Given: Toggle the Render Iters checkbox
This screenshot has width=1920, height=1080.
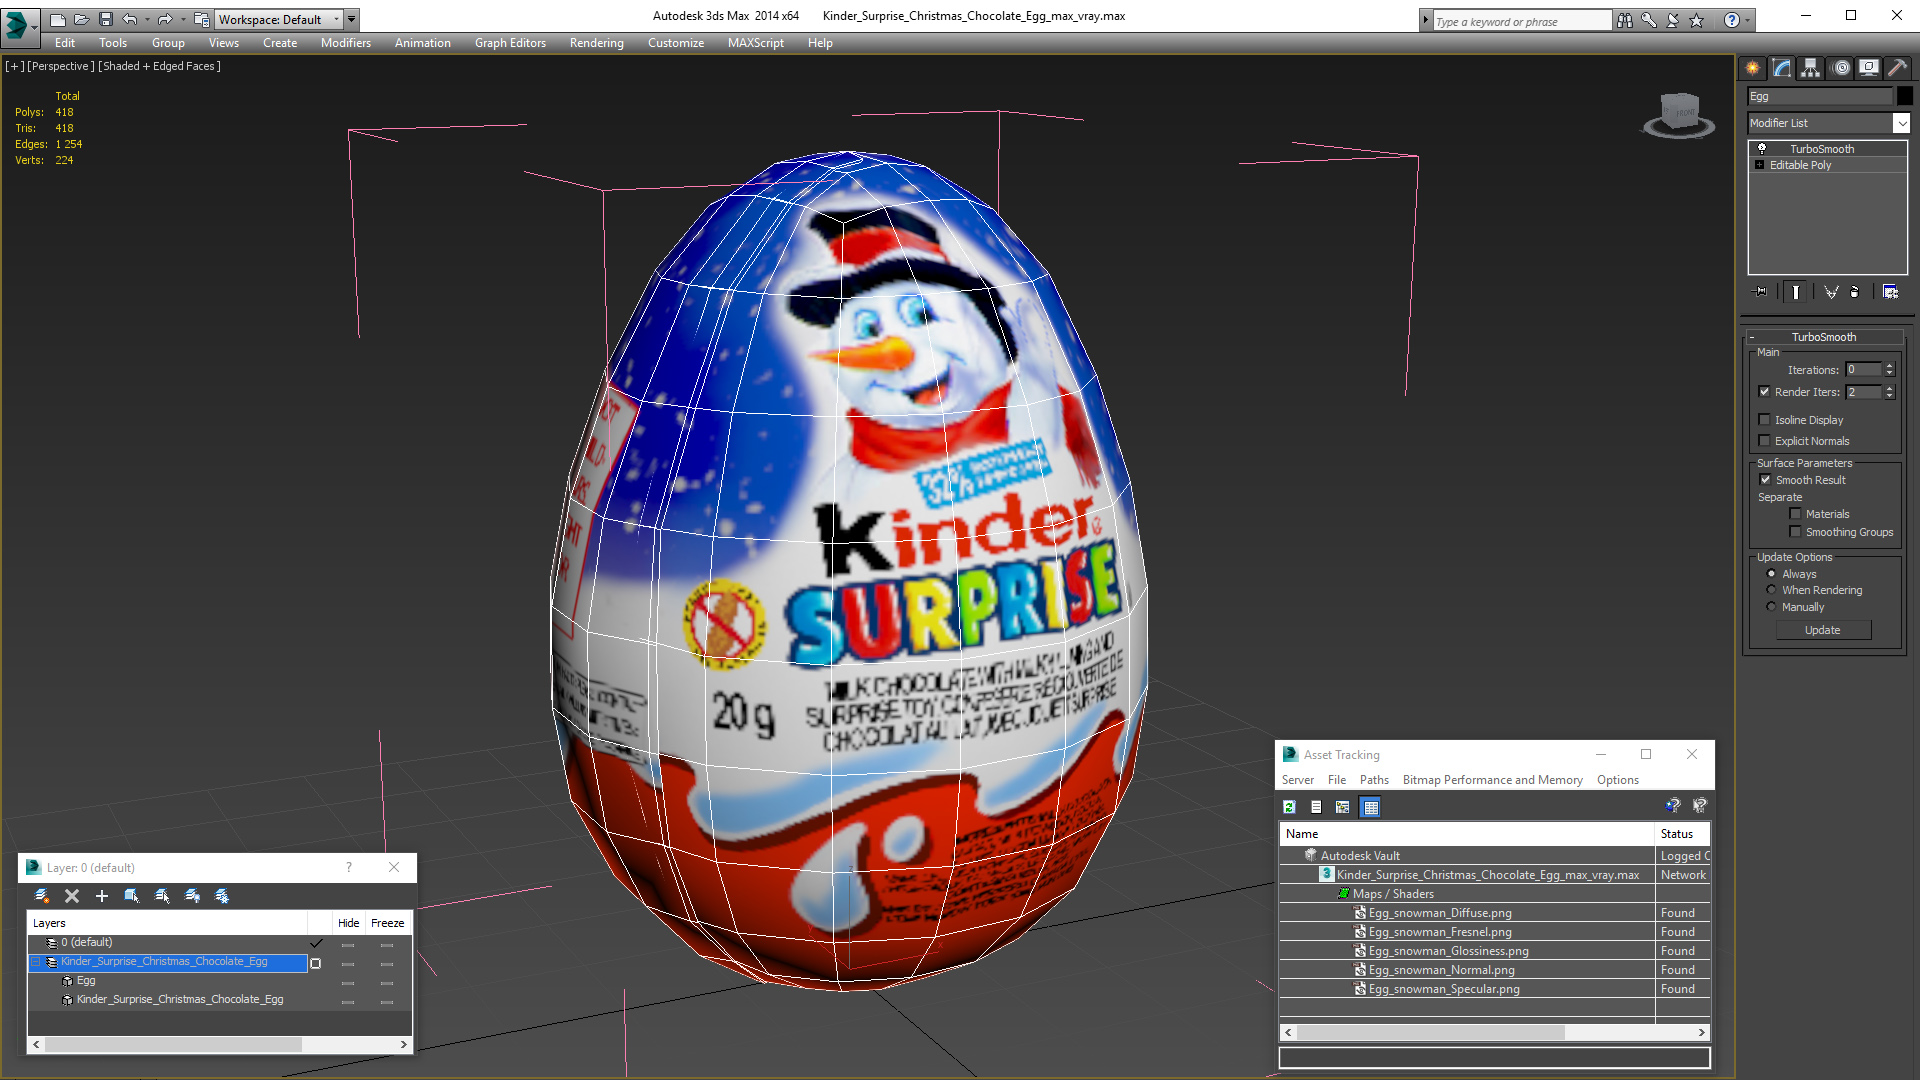Looking at the screenshot, I should tap(1765, 392).
